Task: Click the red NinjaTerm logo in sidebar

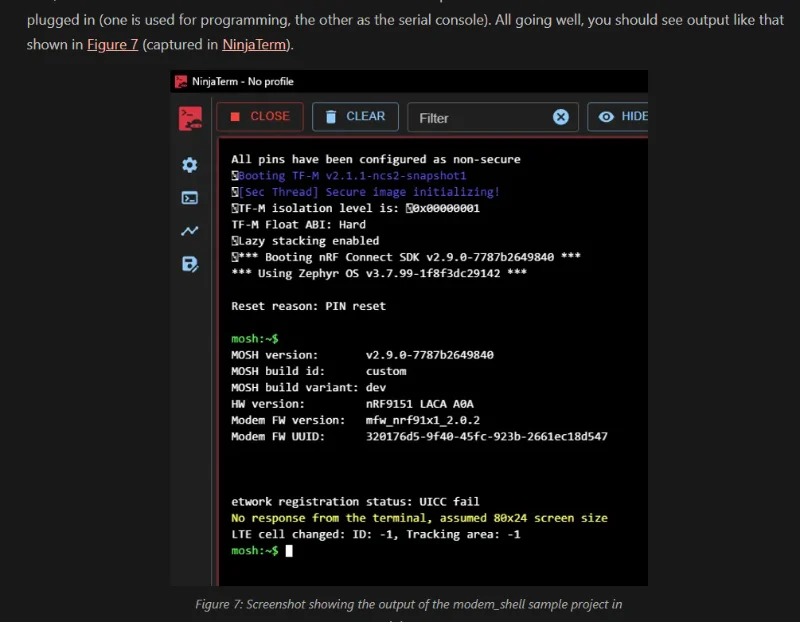Action: (190, 118)
